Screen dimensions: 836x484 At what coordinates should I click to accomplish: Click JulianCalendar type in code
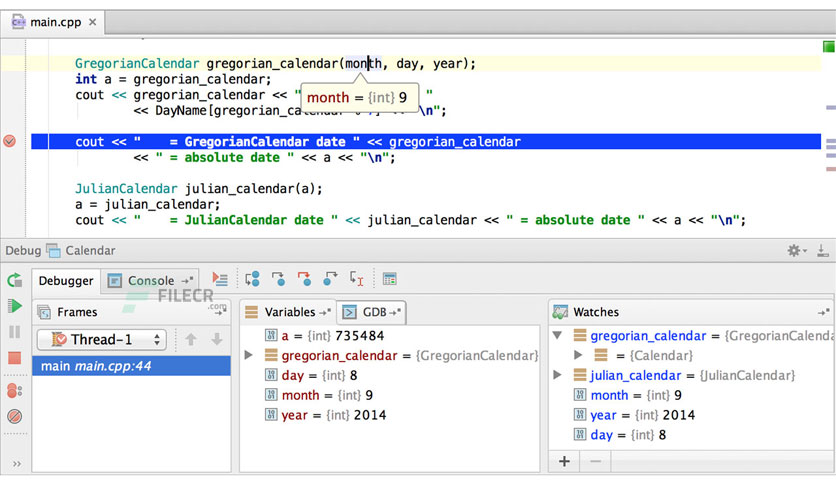[x=126, y=189]
